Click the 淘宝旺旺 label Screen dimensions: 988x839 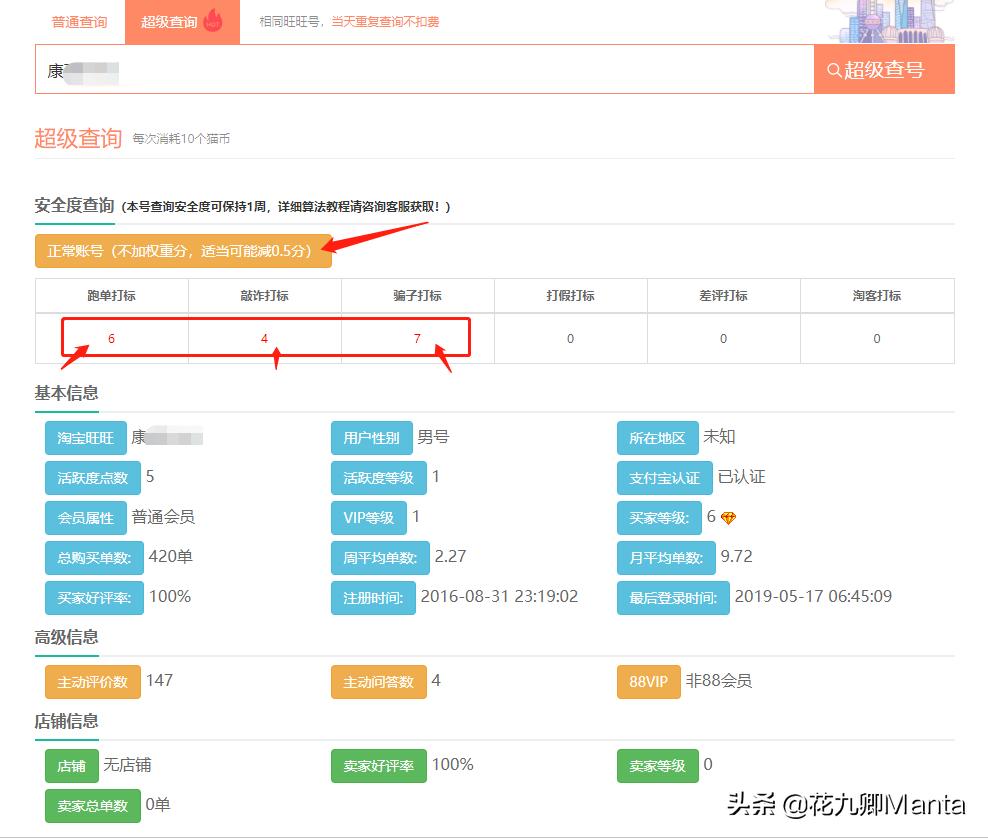click(x=86, y=438)
